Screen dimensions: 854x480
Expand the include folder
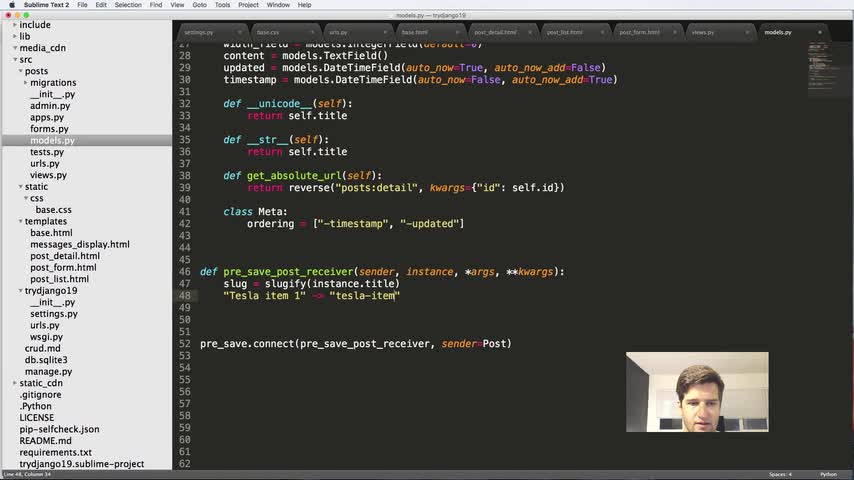click(x=15, y=25)
